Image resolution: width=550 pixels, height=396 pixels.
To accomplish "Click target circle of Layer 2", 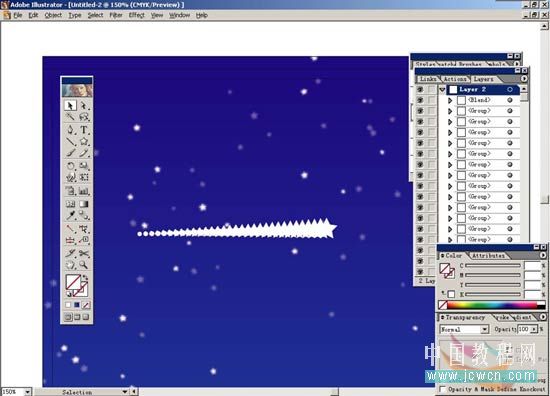I will pyautogui.click(x=510, y=89).
